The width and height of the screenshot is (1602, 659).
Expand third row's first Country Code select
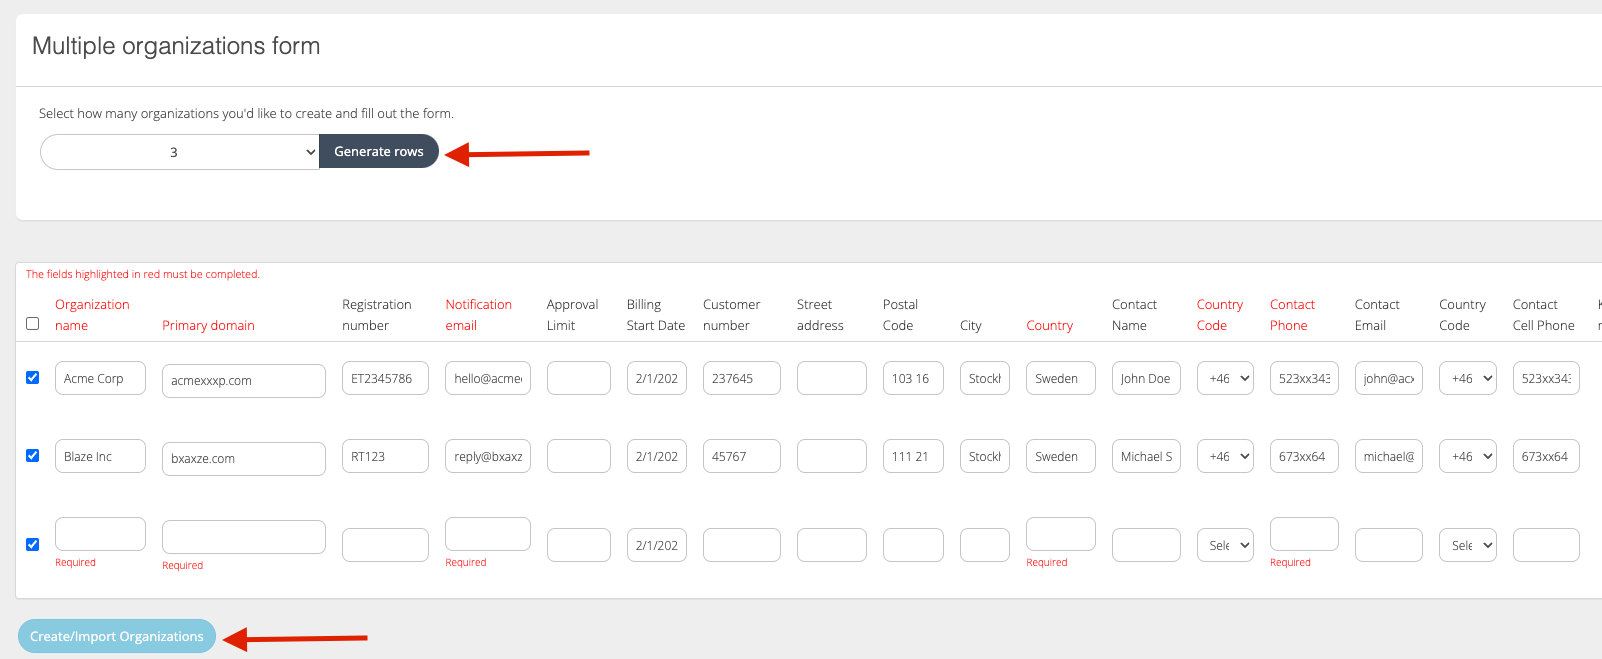tap(1224, 545)
